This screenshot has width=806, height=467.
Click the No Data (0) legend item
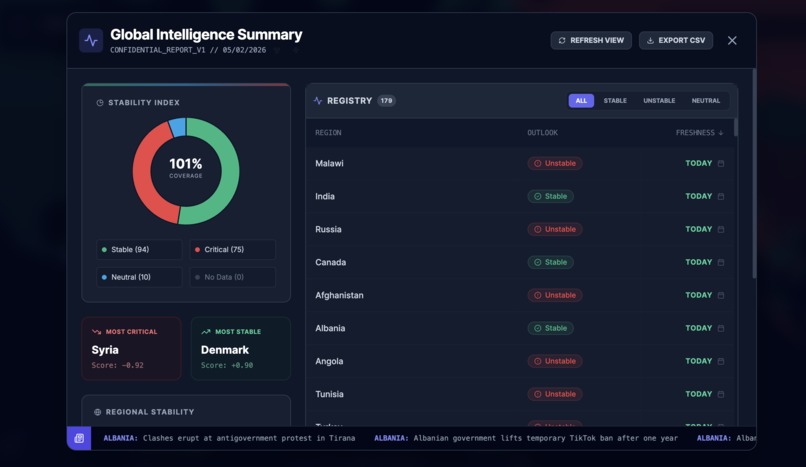232,277
